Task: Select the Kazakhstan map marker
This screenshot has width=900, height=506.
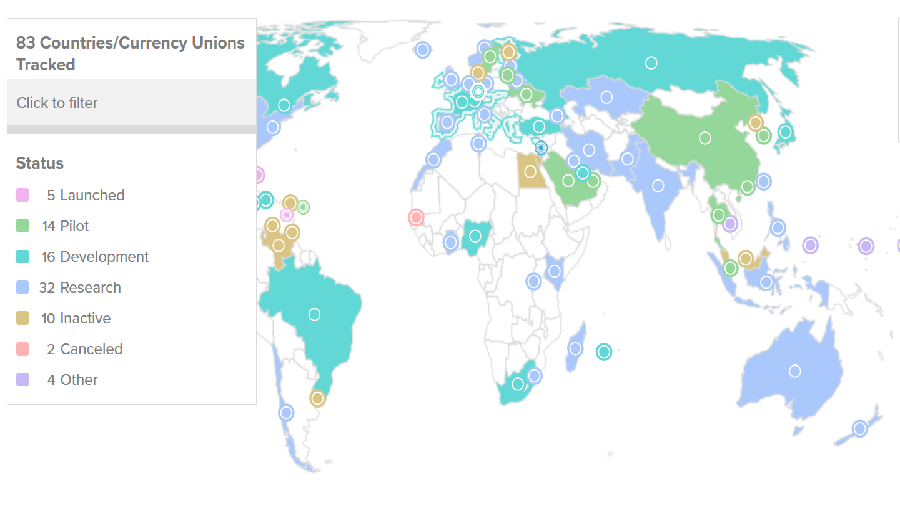Action: 607,98
